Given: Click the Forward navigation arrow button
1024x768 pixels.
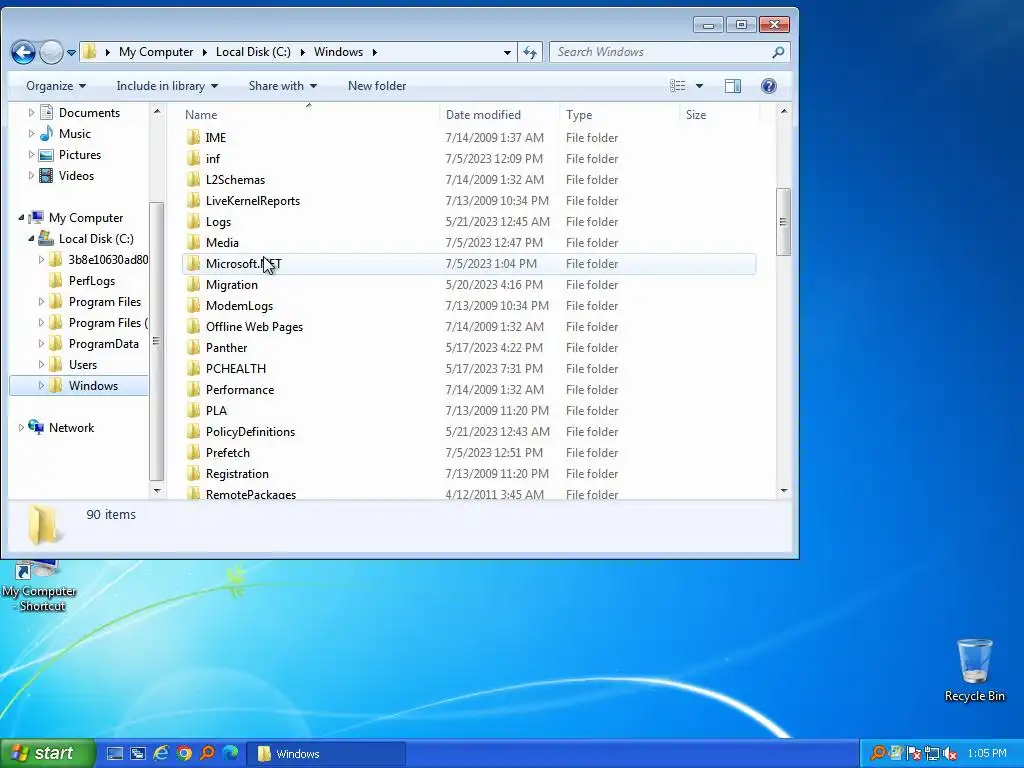Looking at the screenshot, I should pyautogui.click(x=51, y=52).
